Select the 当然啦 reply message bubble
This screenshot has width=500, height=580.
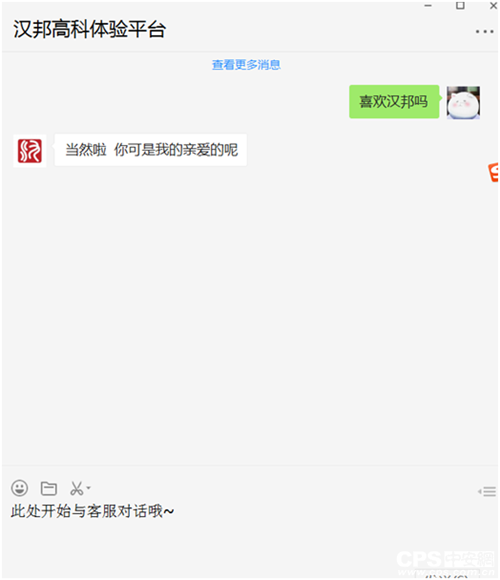(x=151, y=150)
